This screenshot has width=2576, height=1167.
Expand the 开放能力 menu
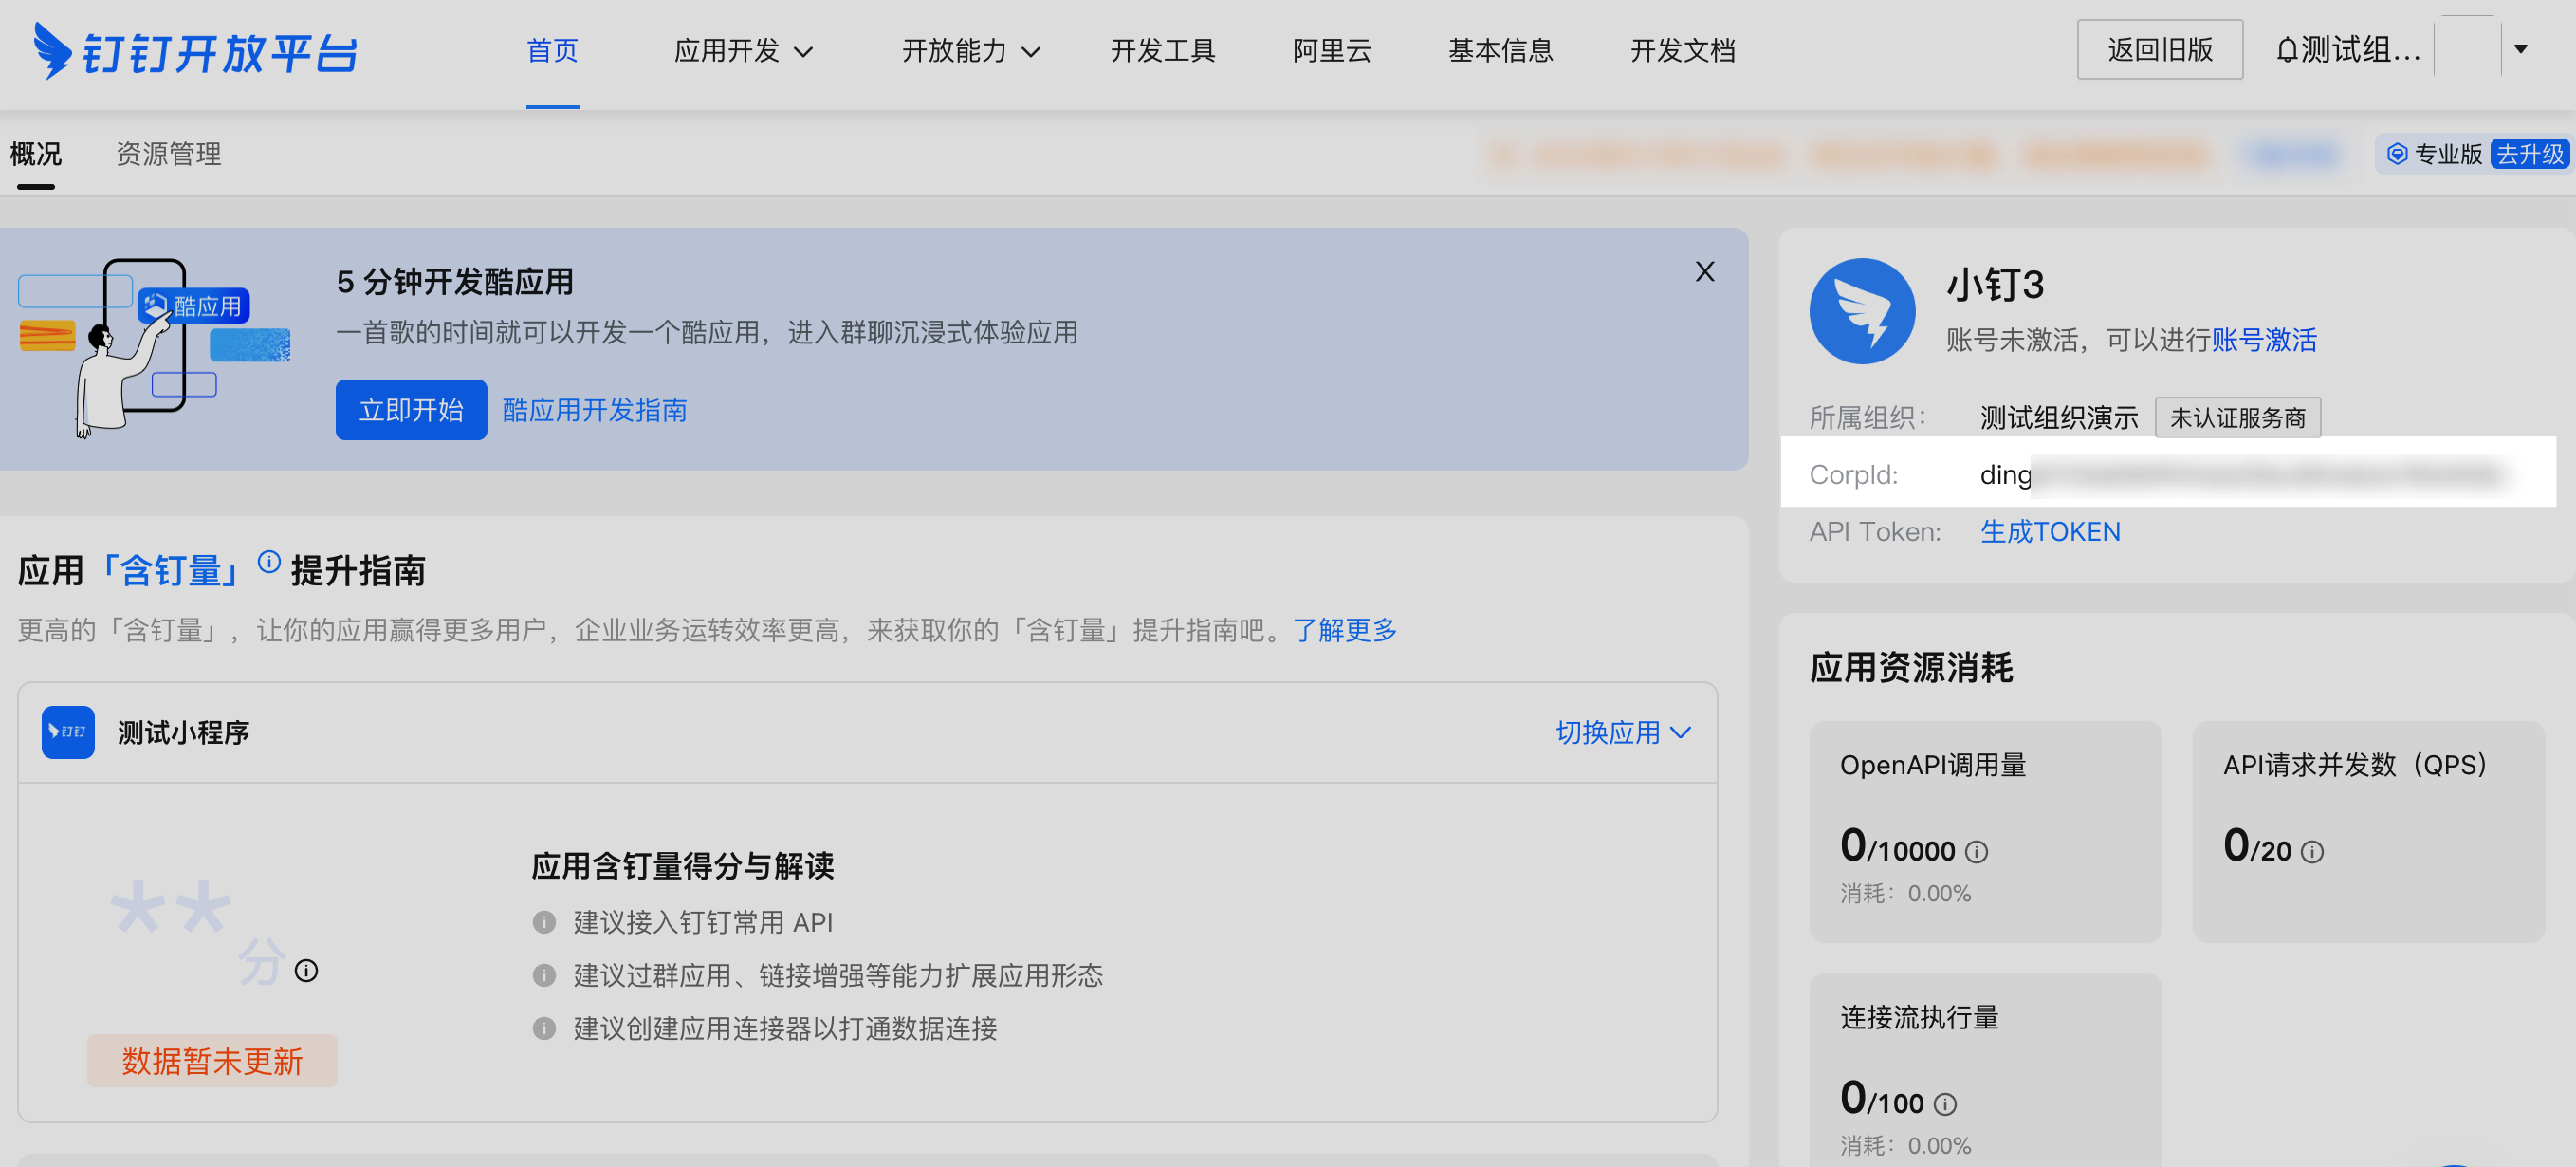tap(971, 51)
